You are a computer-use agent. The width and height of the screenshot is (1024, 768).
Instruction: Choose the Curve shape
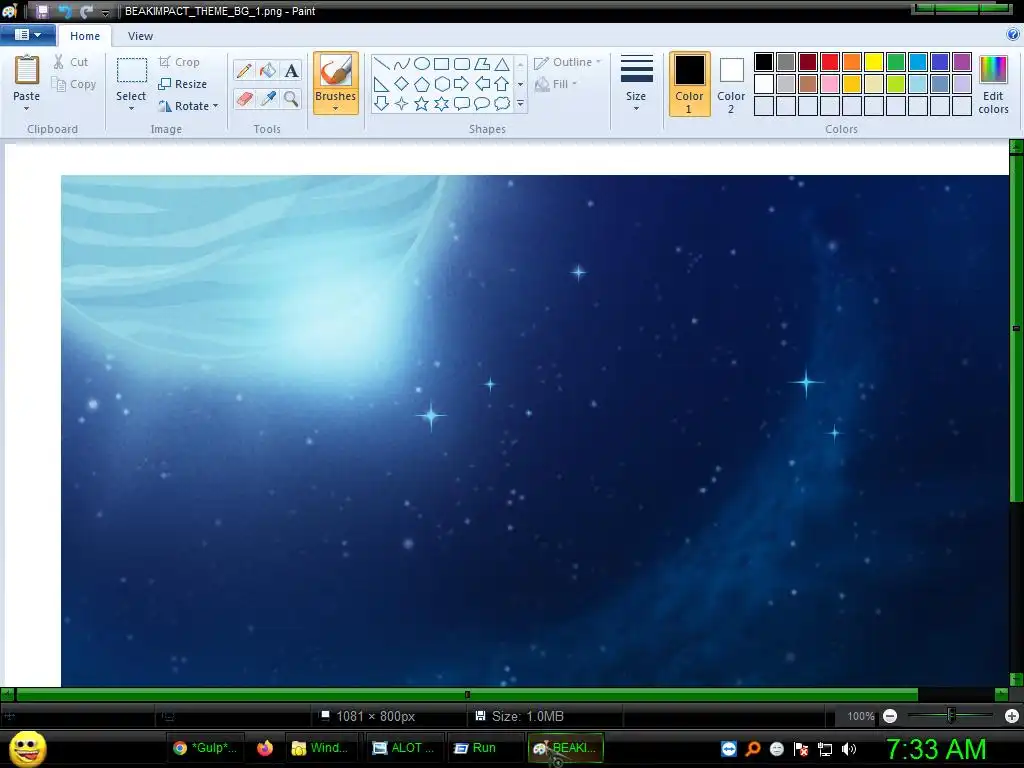pos(402,63)
